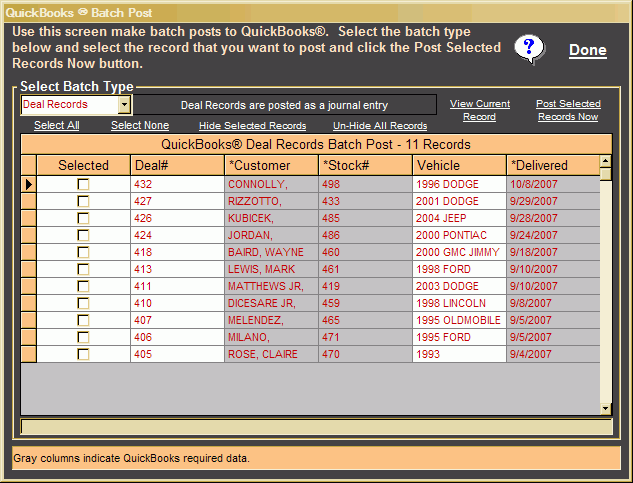Click customer cell MATTHEWS JR,
Viewport: 633px width, 483px height.
pos(271,286)
